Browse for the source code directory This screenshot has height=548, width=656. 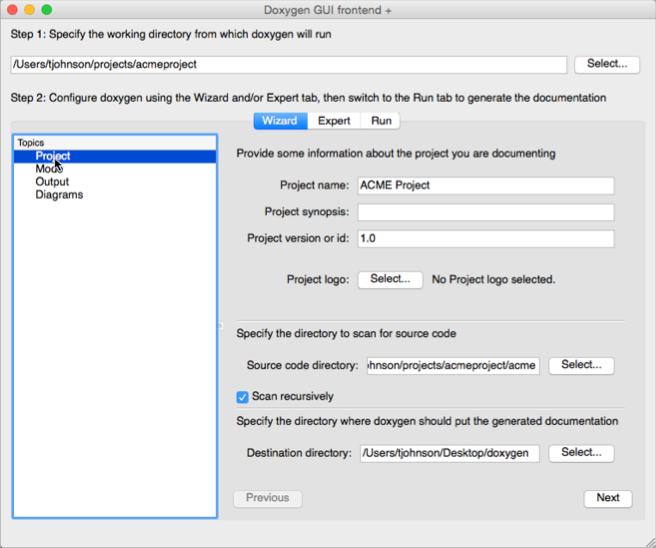coord(581,365)
